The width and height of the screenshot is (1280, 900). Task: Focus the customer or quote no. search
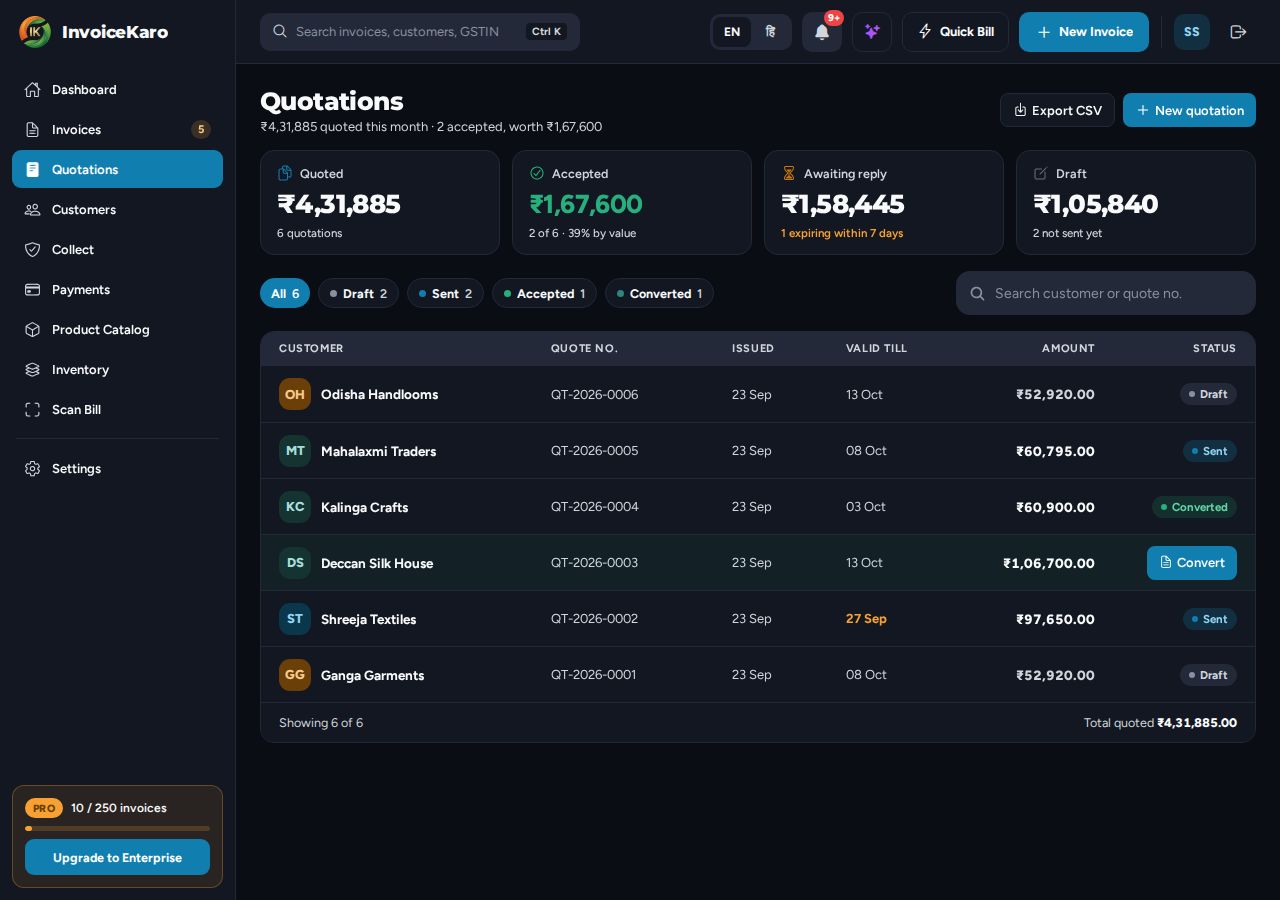coord(1105,293)
